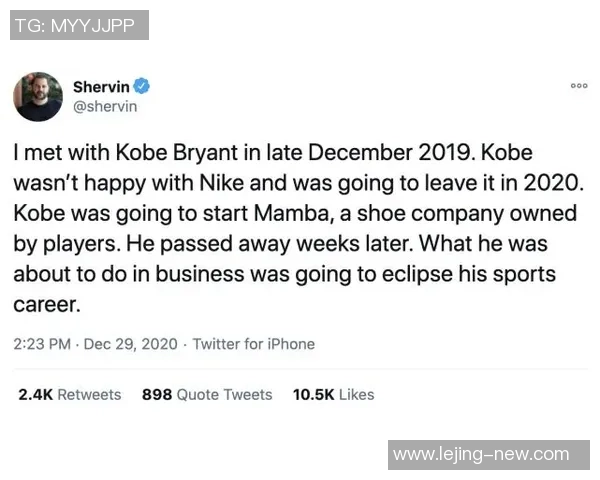This screenshot has width=600, height=480.
Task: Click the 2:23 PM timestamp
Action: tap(42, 344)
